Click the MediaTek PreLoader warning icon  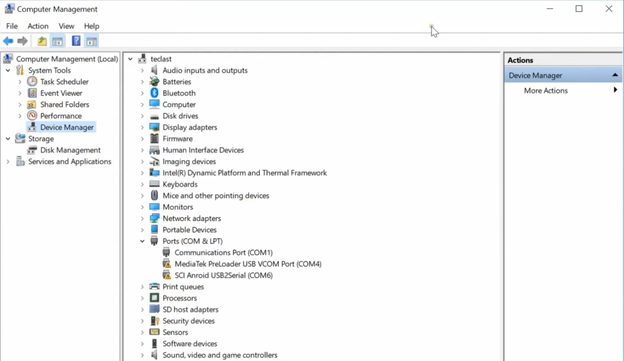[x=167, y=264]
